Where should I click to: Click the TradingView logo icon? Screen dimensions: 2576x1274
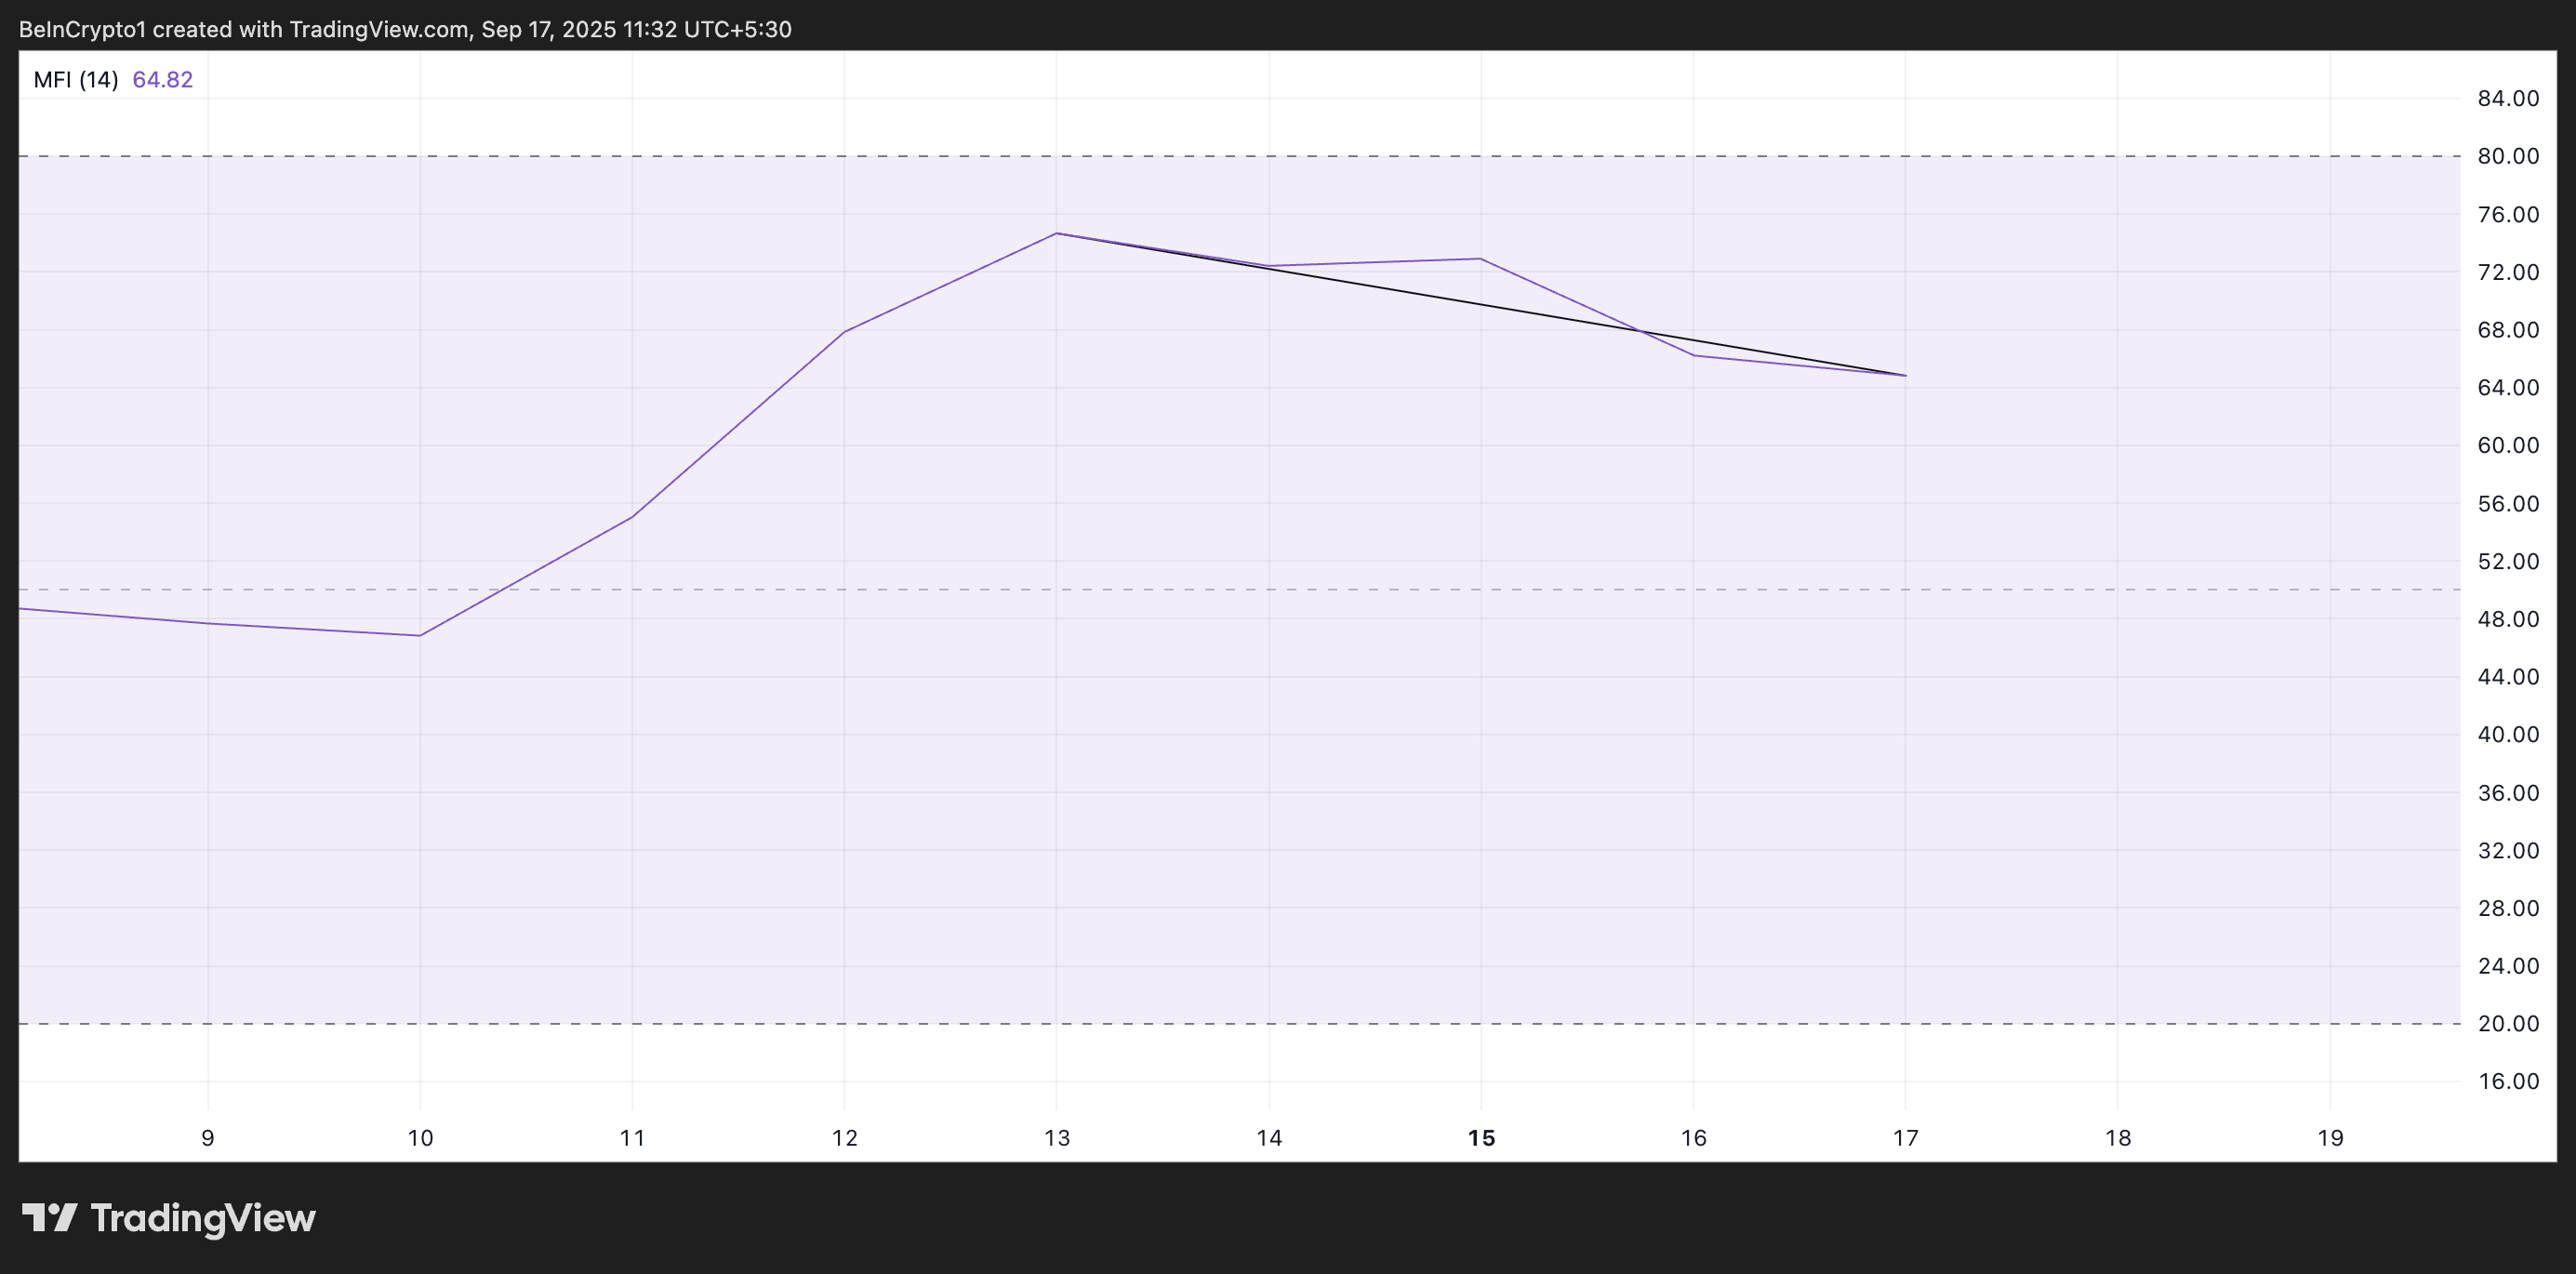point(49,1217)
